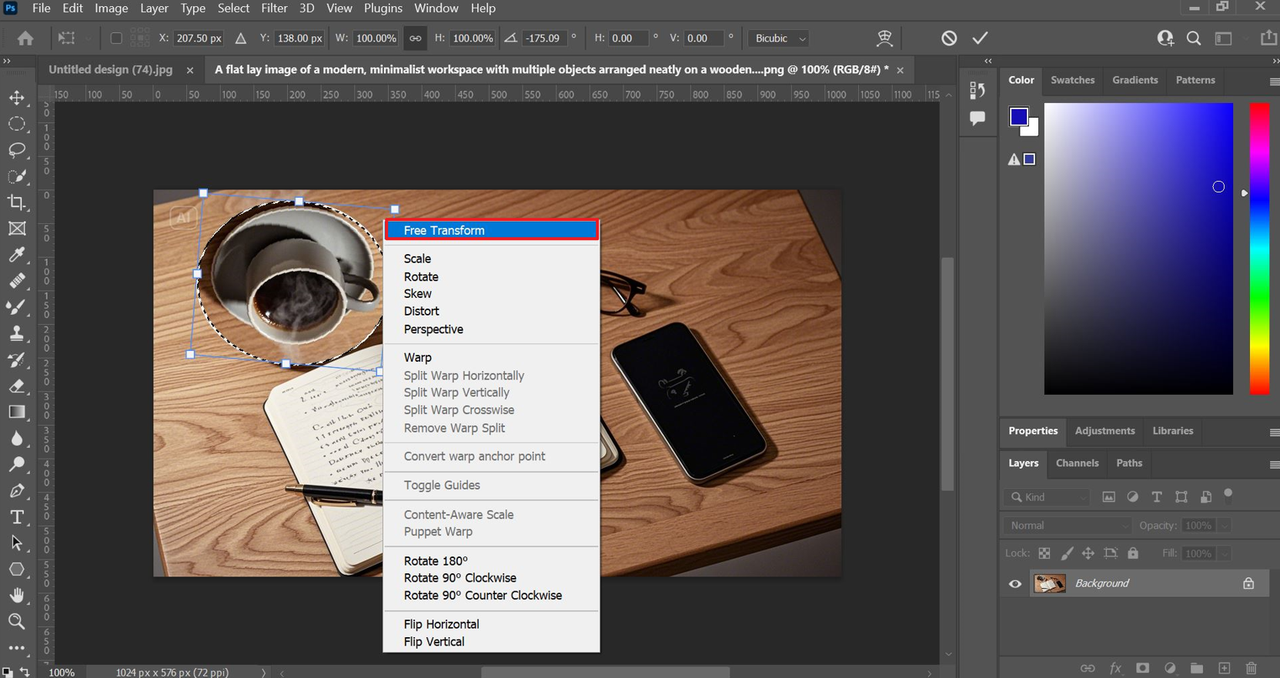Select the Hand tool
Image resolution: width=1280 pixels, height=678 pixels.
pyautogui.click(x=17, y=595)
